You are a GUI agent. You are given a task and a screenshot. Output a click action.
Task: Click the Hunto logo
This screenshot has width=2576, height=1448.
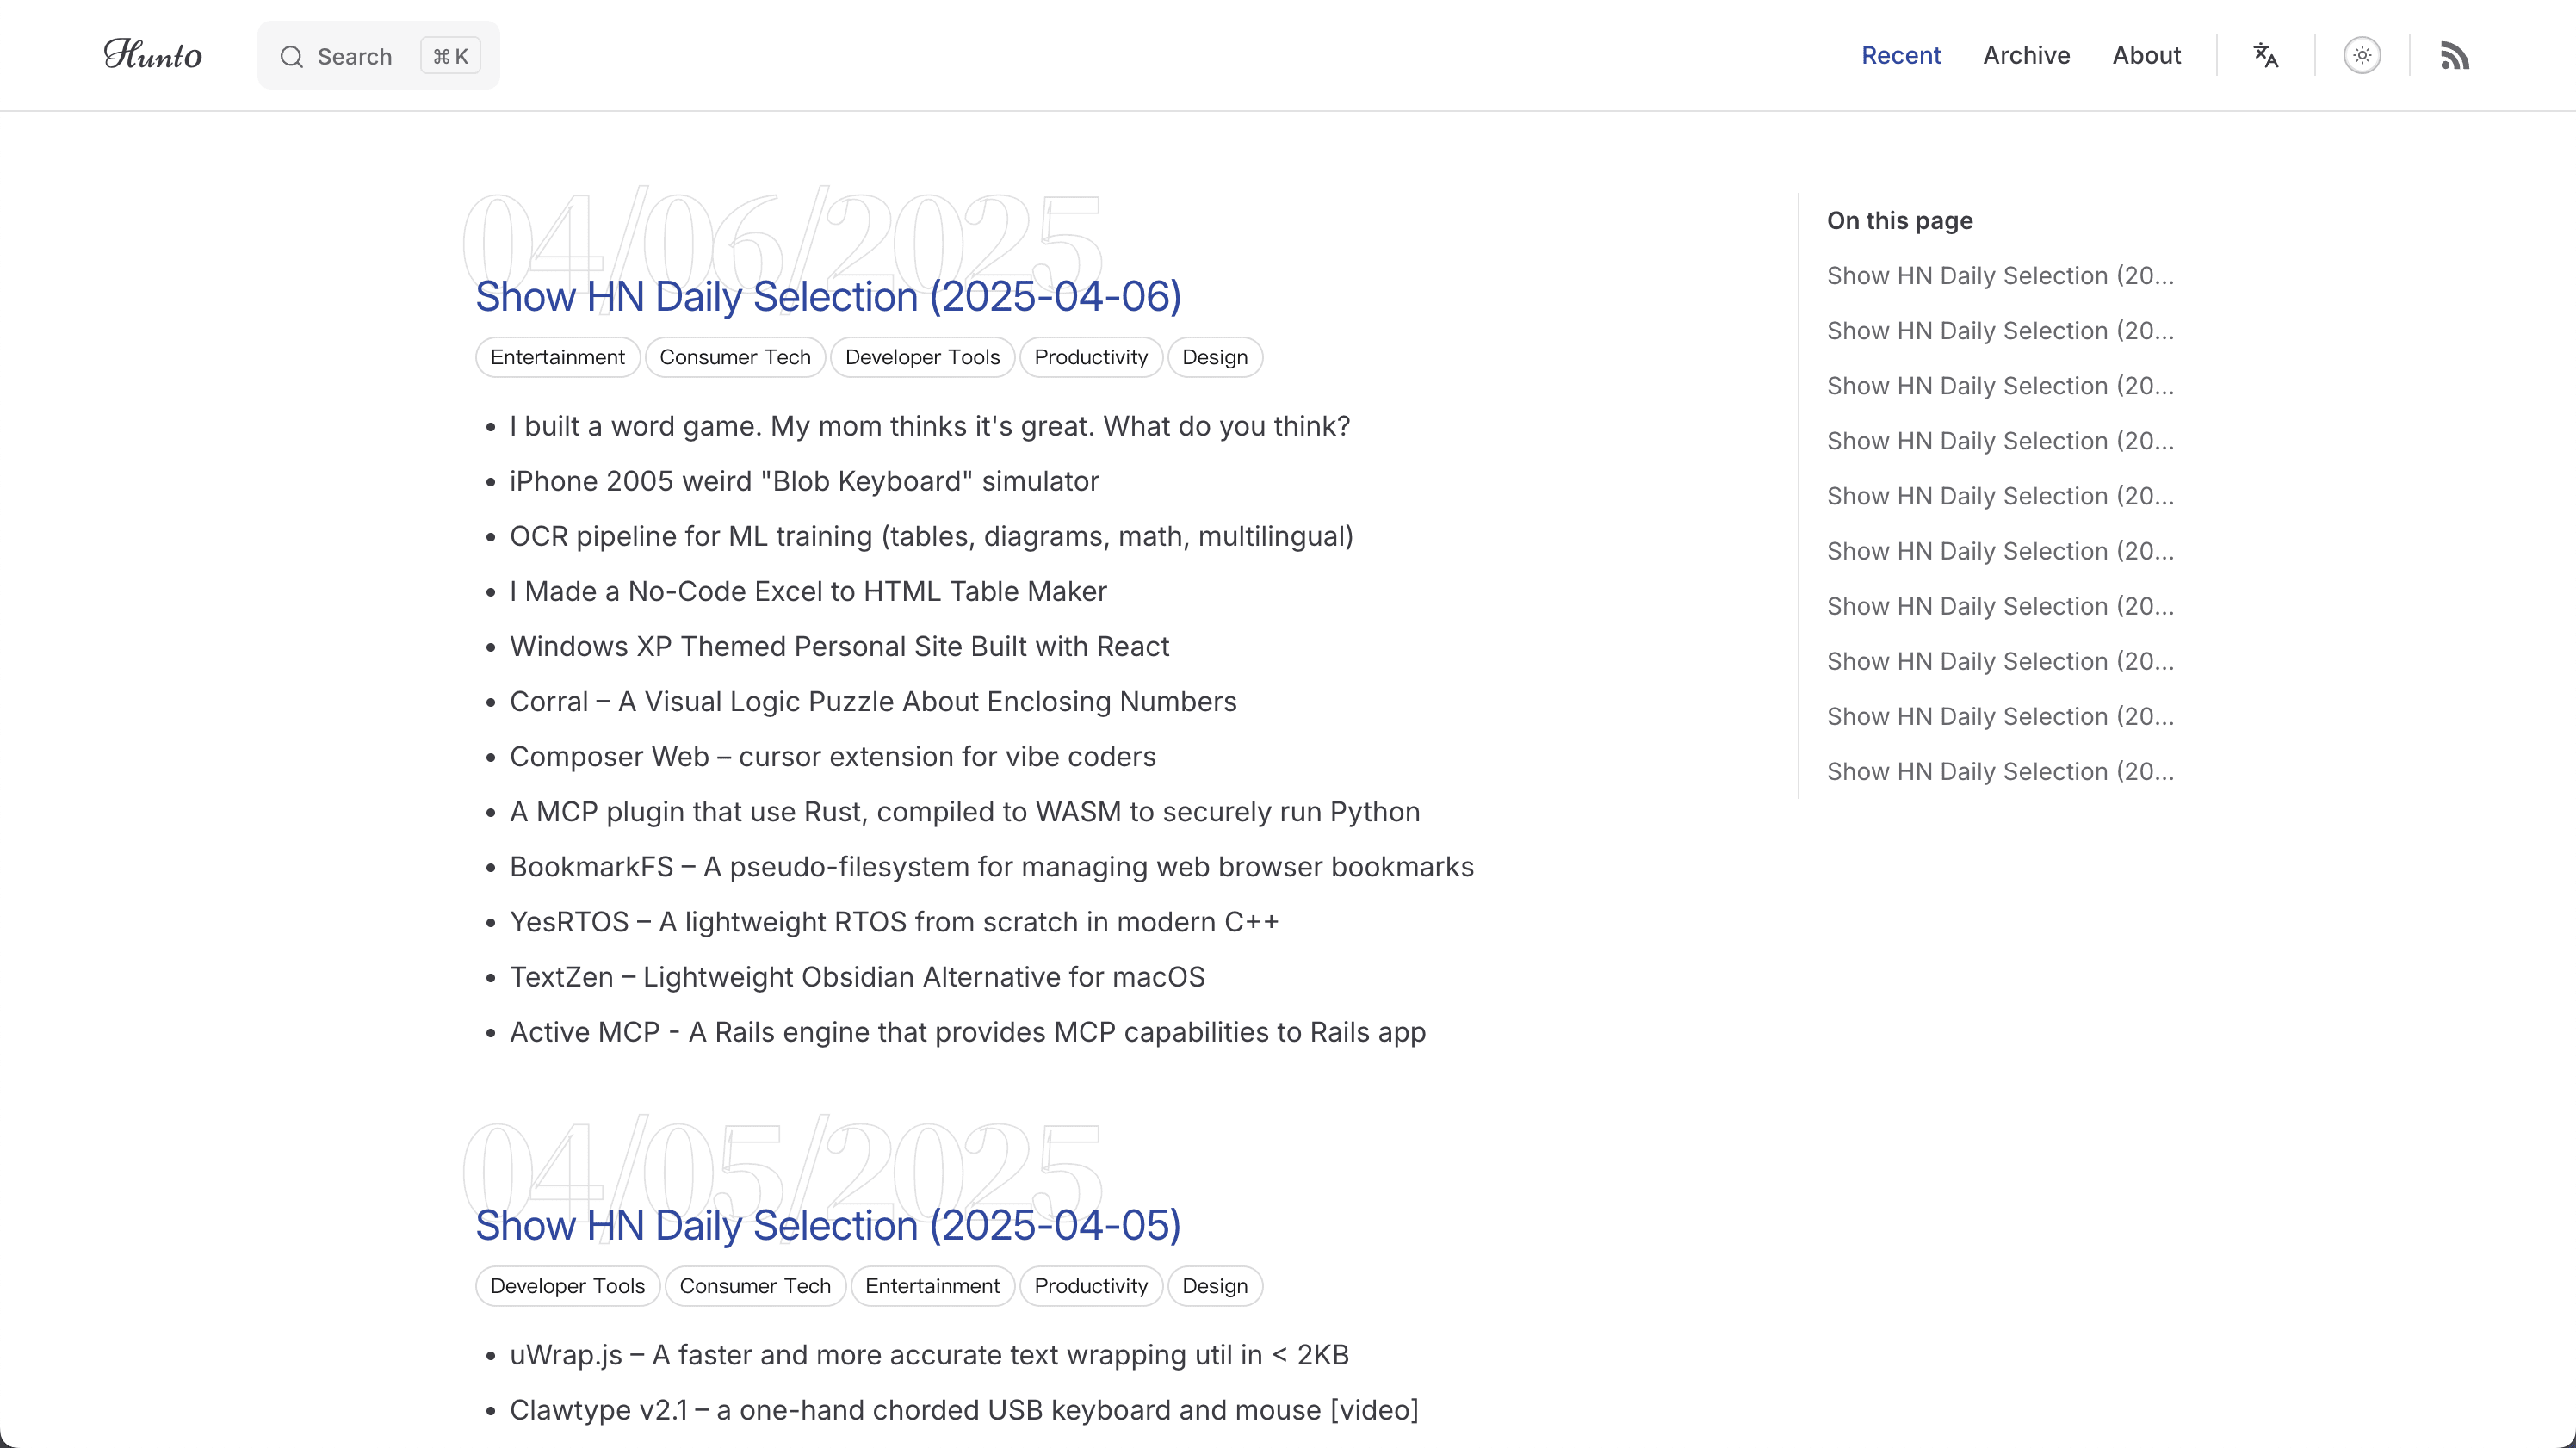click(153, 54)
